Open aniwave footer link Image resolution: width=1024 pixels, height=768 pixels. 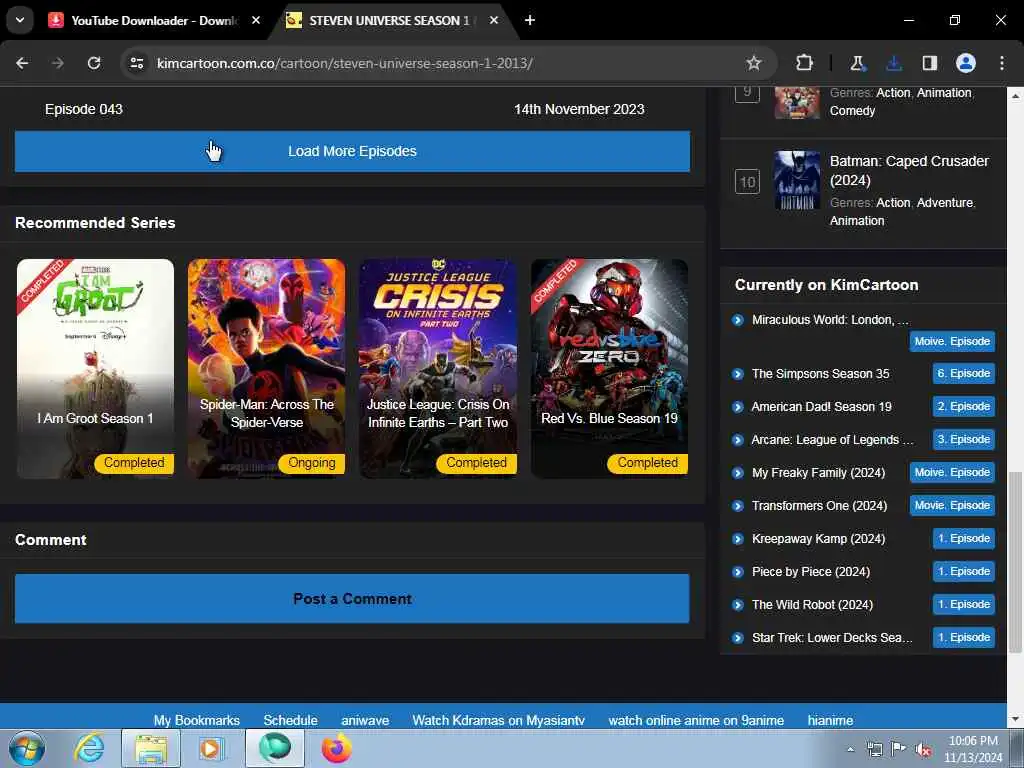tap(365, 720)
